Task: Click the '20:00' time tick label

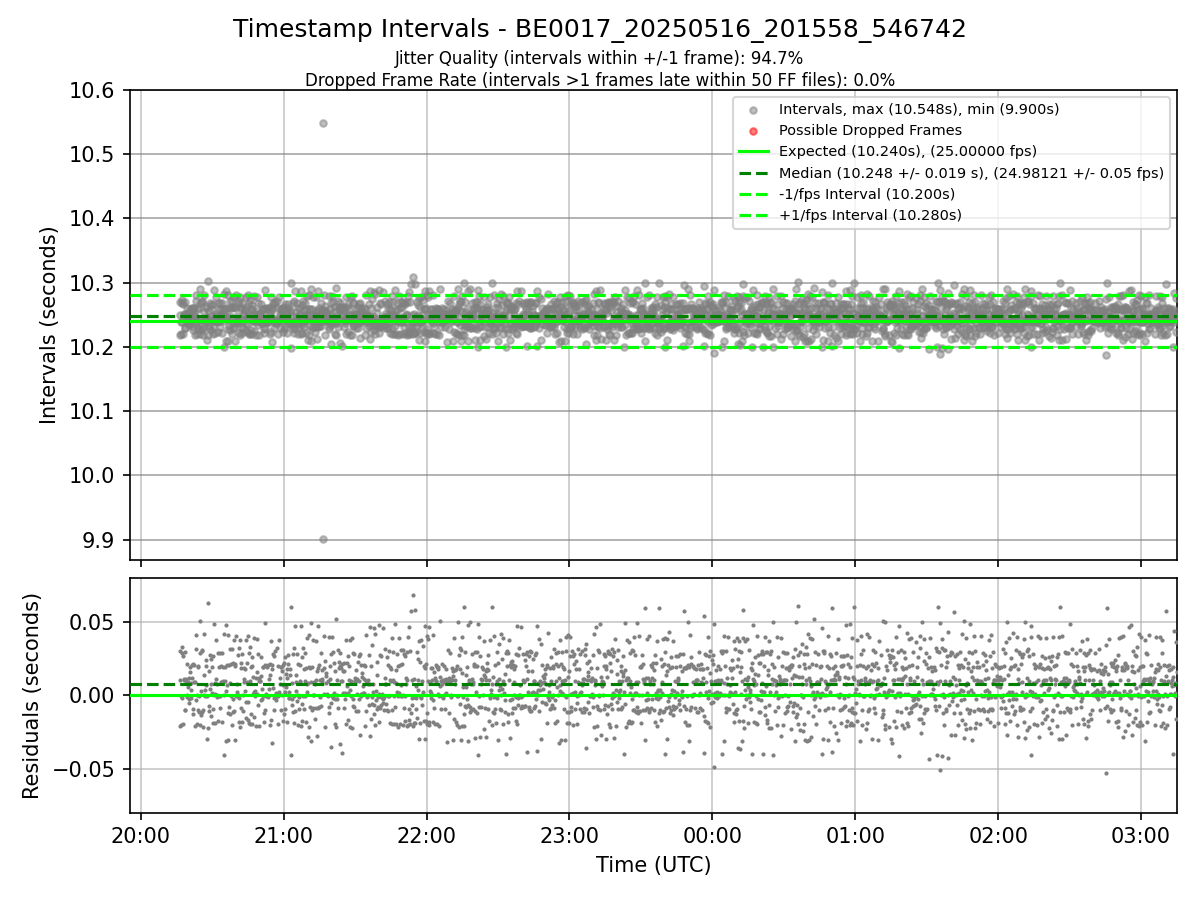Action: pos(141,834)
